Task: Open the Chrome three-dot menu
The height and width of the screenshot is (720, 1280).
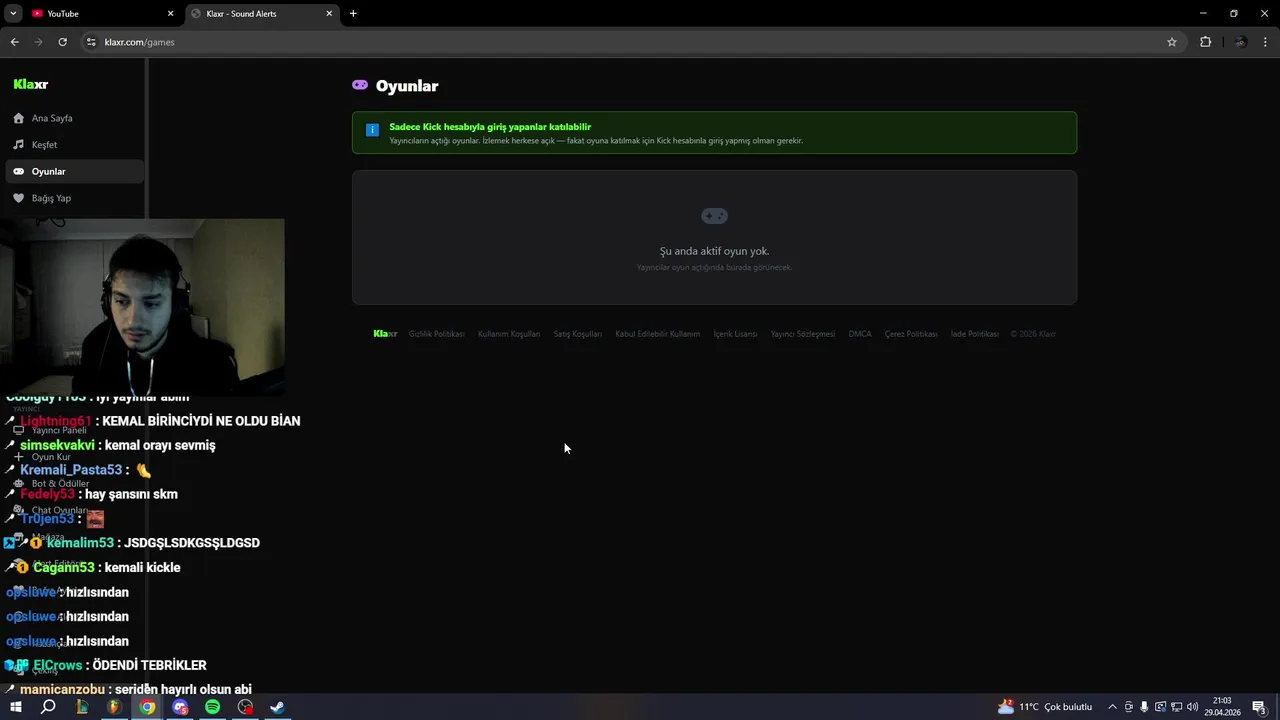Action: [x=1266, y=42]
